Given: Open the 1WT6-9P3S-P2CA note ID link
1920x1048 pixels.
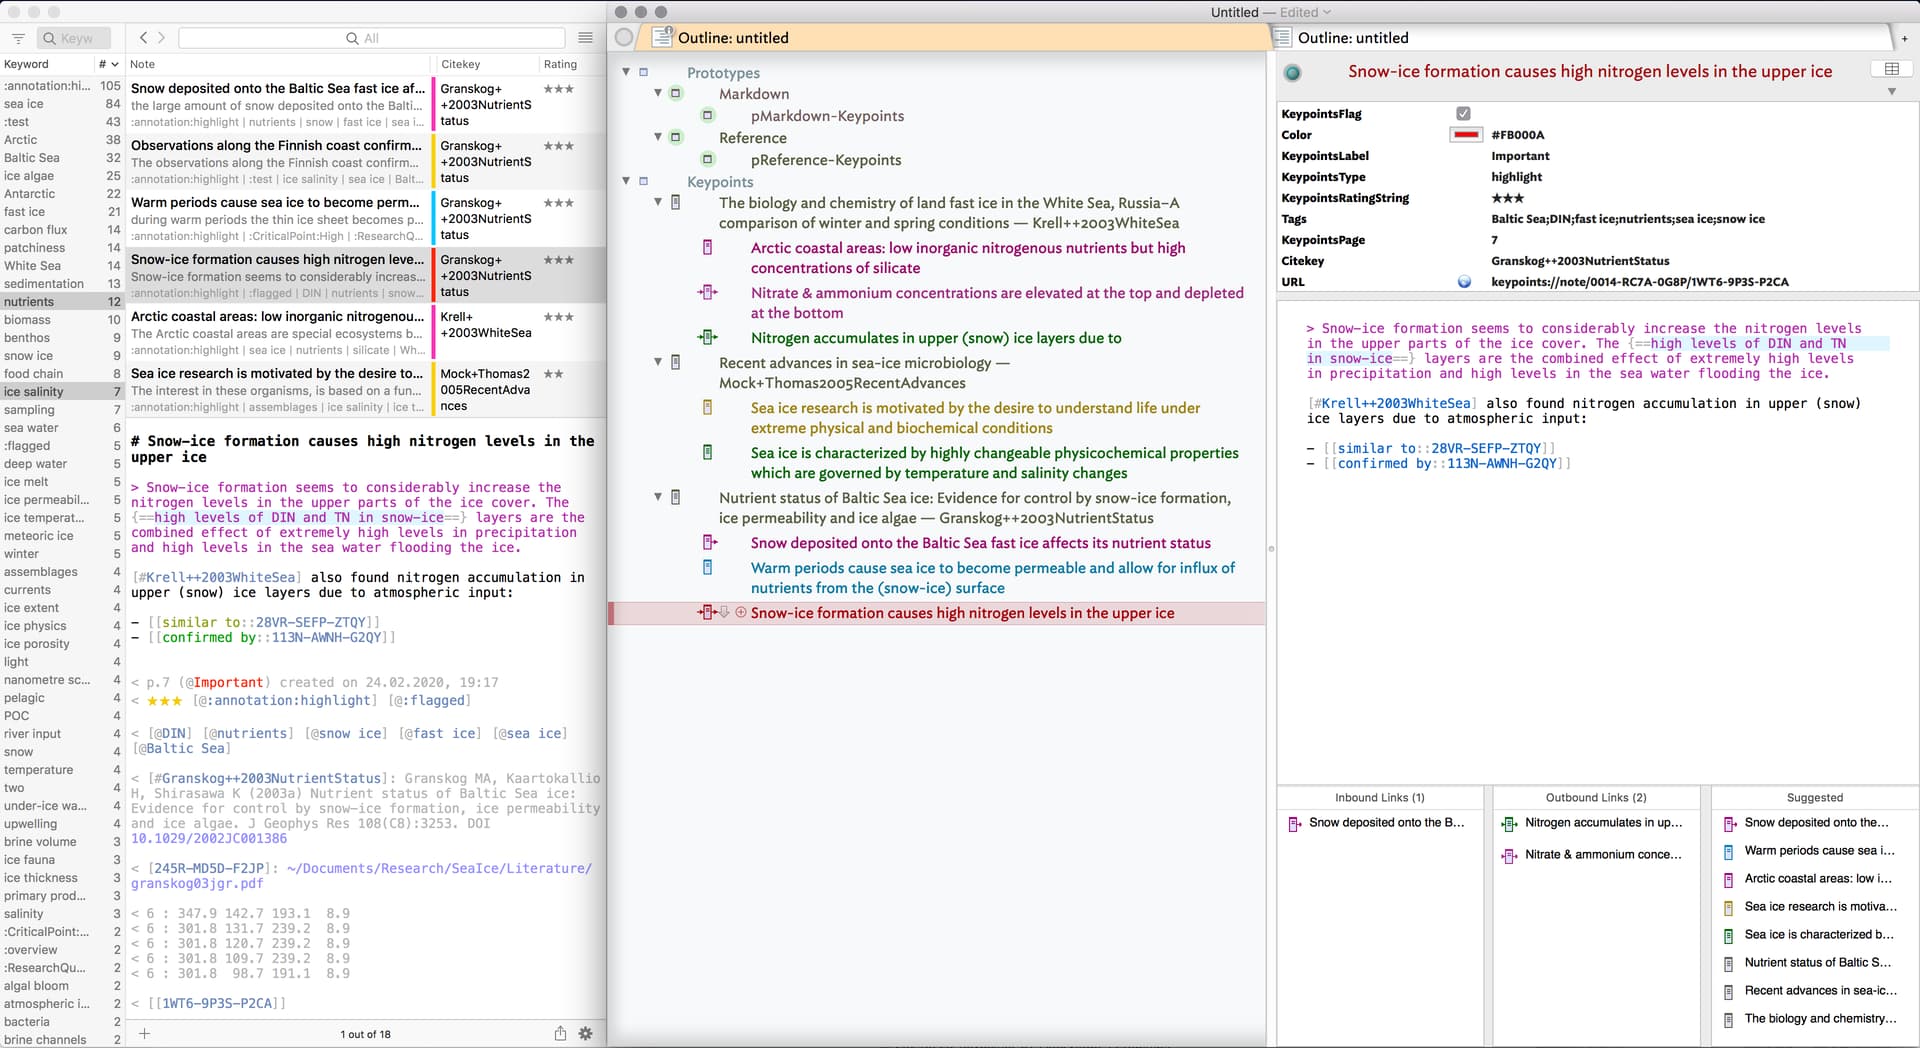Looking at the screenshot, I should click(216, 1003).
